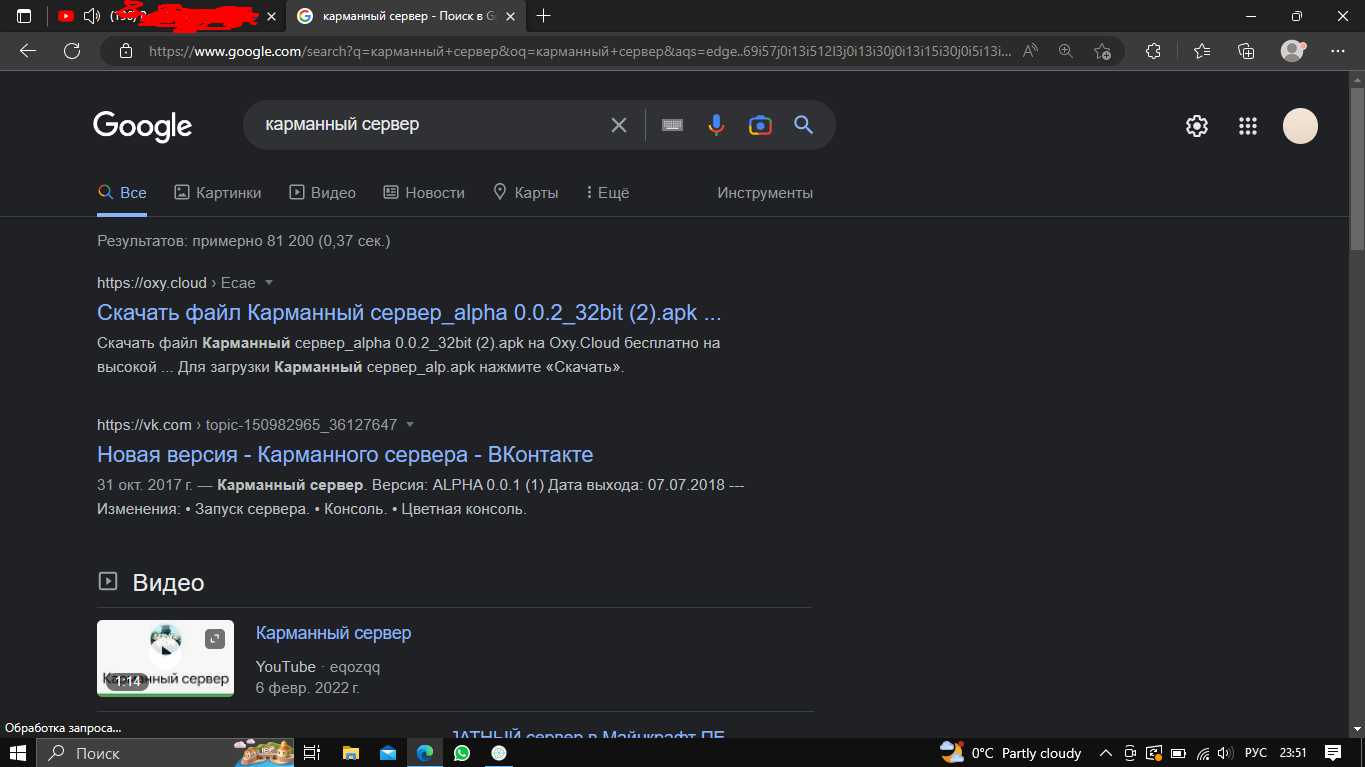Open WhatsApp from the taskbar
This screenshot has width=1365, height=767.
pos(461,753)
